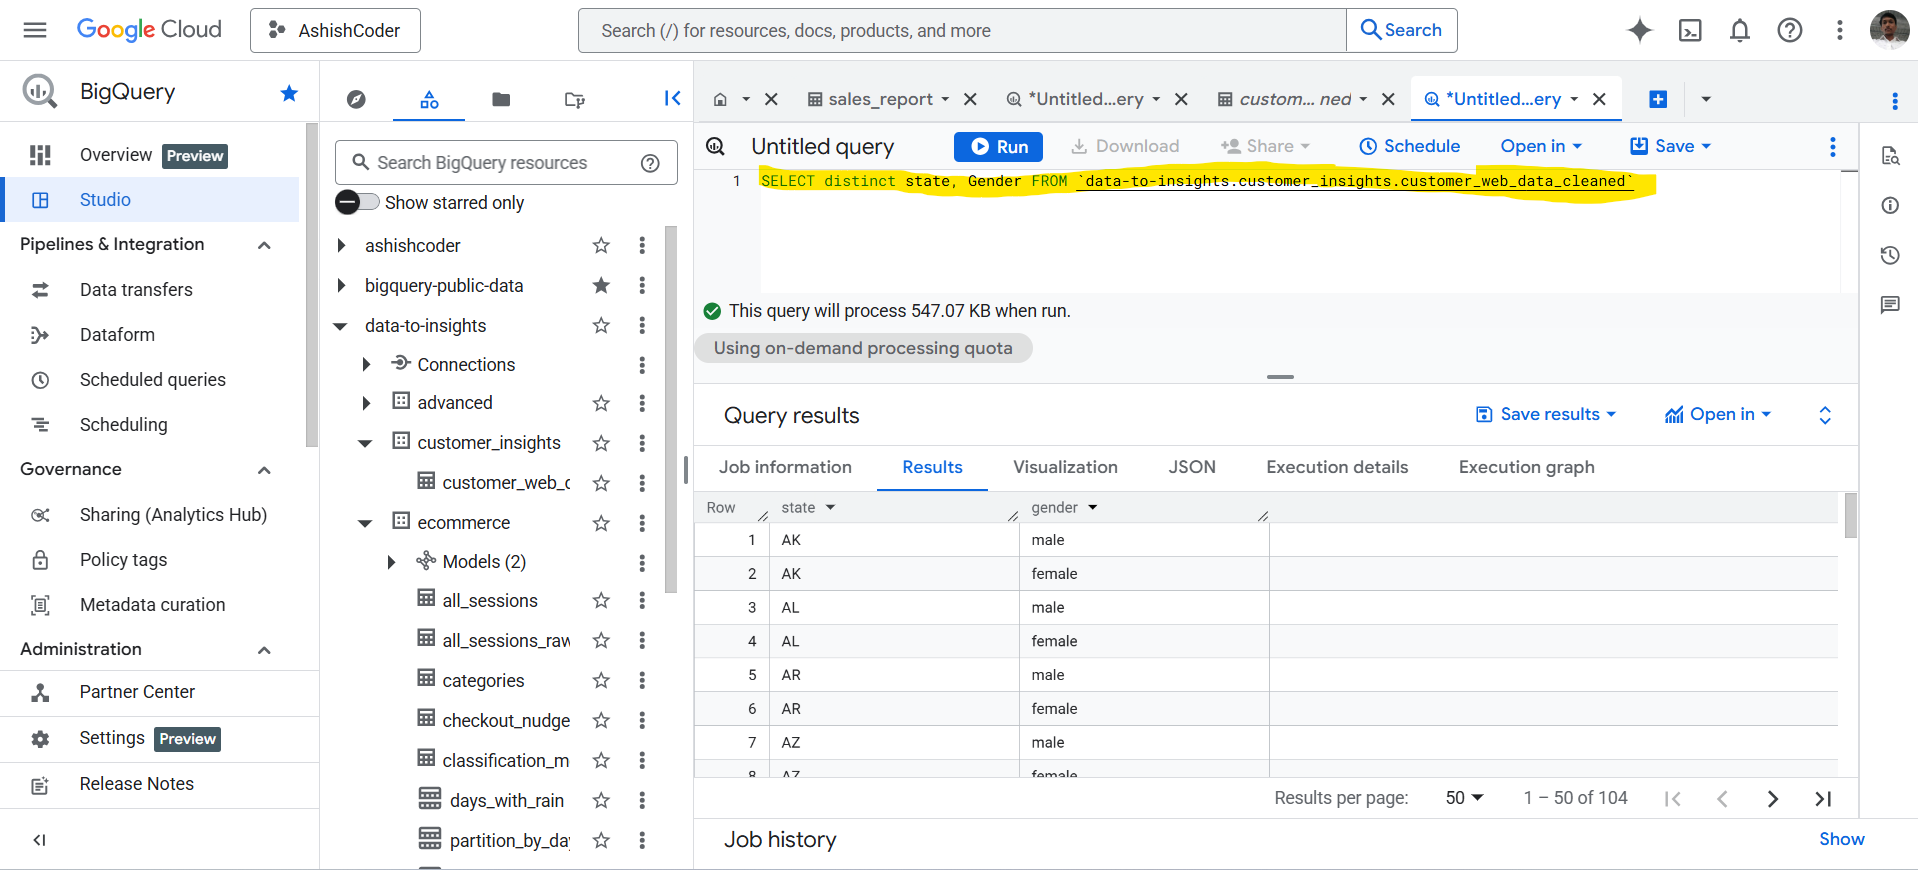Image resolution: width=1918 pixels, height=870 pixels.
Task: Open the shared folder icon pane
Action: [x=574, y=99]
